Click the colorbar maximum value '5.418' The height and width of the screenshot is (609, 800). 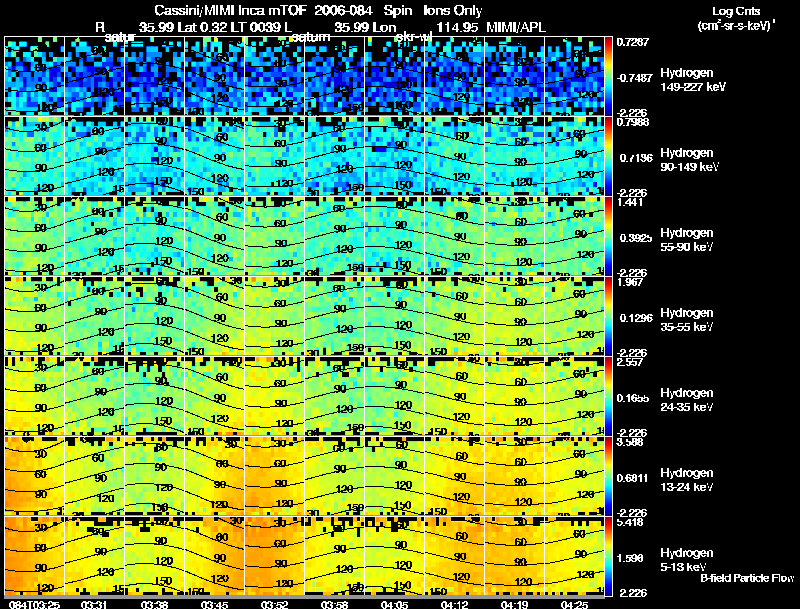pos(630,523)
